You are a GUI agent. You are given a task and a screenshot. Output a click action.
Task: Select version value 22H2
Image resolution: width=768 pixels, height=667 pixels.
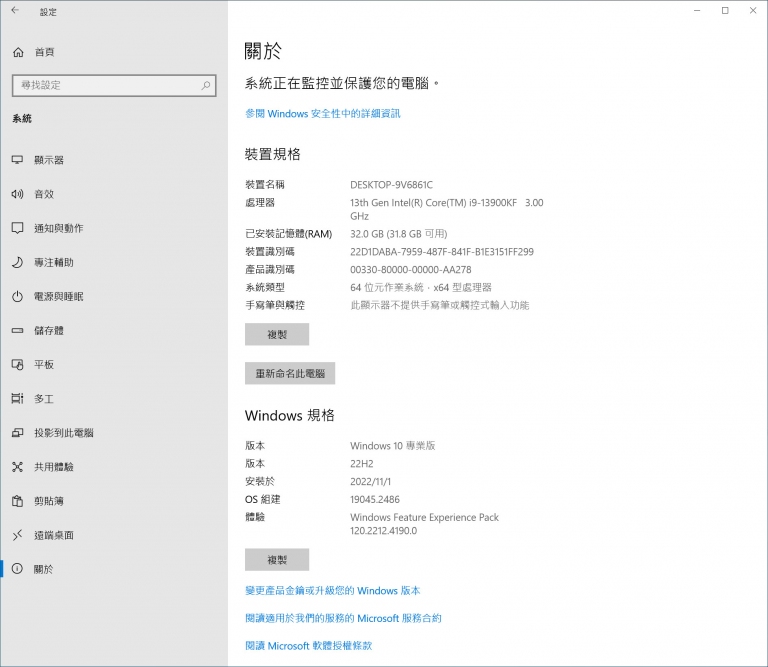click(x=361, y=464)
